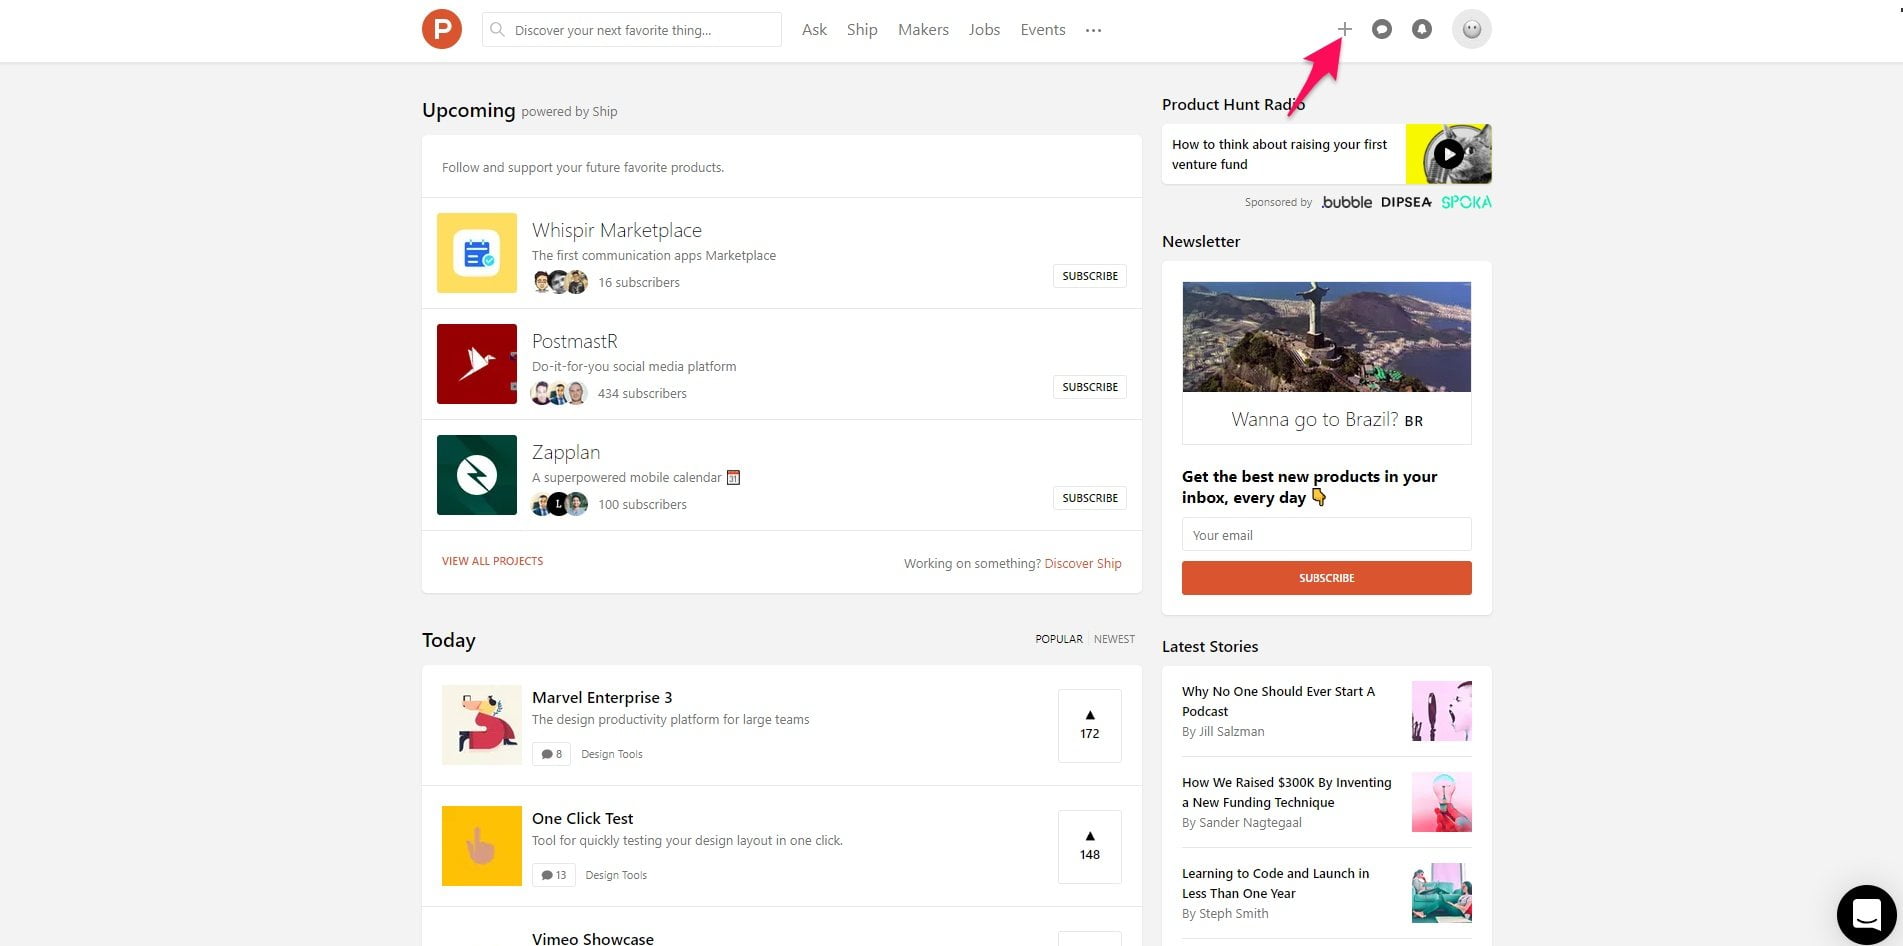Open the Learning to Code story thumbnail
The height and width of the screenshot is (946, 1903).
1441,893
